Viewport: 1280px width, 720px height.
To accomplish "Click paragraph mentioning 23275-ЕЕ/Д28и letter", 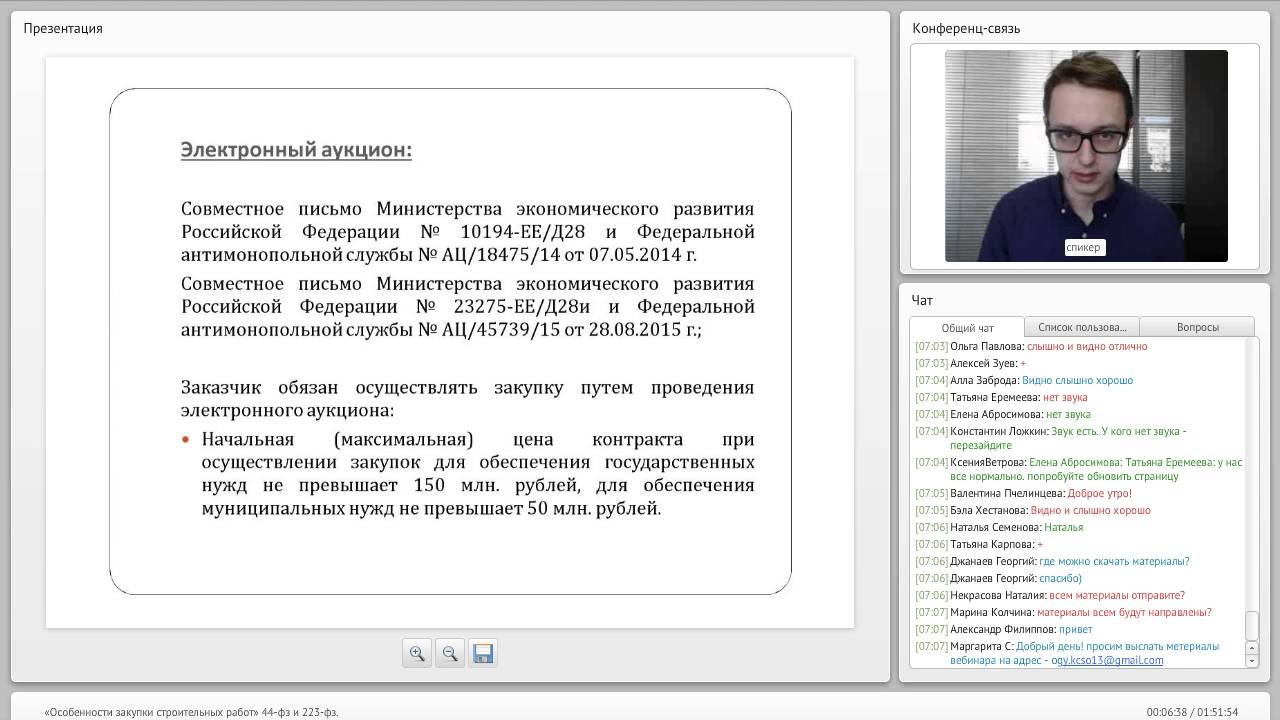I will coord(467,307).
